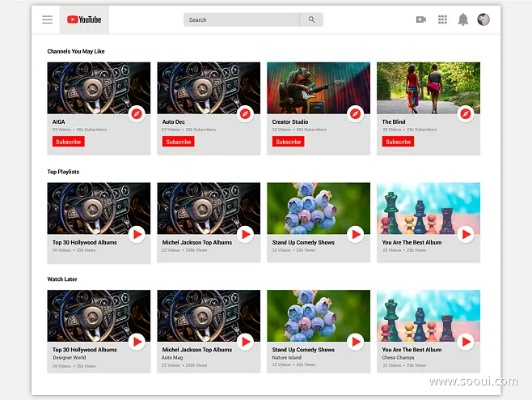Image resolution: width=532 pixels, height=400 pixels.
Task: Open the user avatar menu
Action: (x=483, y=20)
